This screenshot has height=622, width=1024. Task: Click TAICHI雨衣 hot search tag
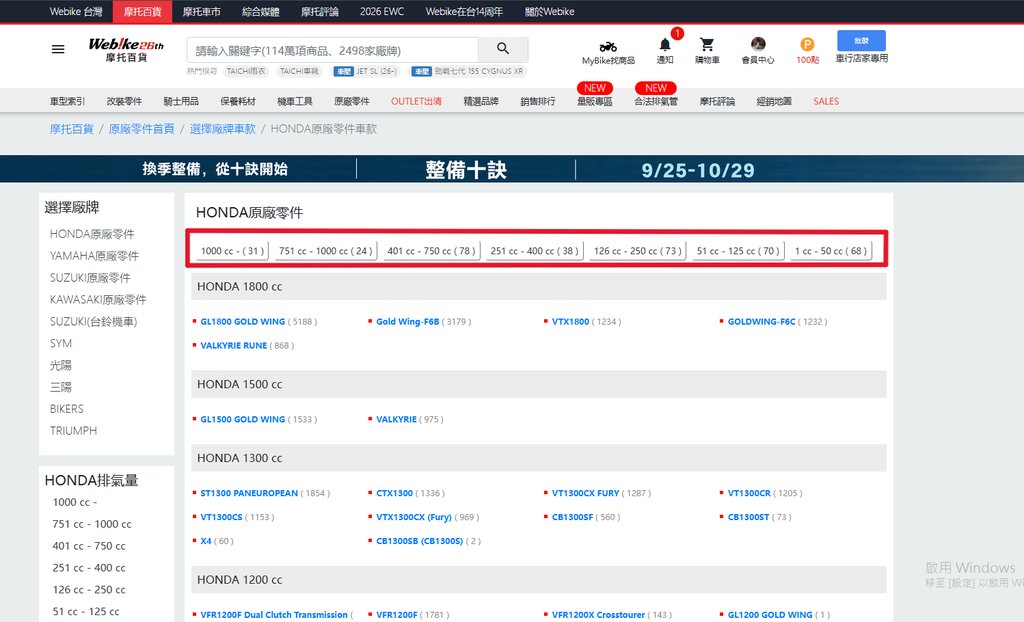pos(246,71)
